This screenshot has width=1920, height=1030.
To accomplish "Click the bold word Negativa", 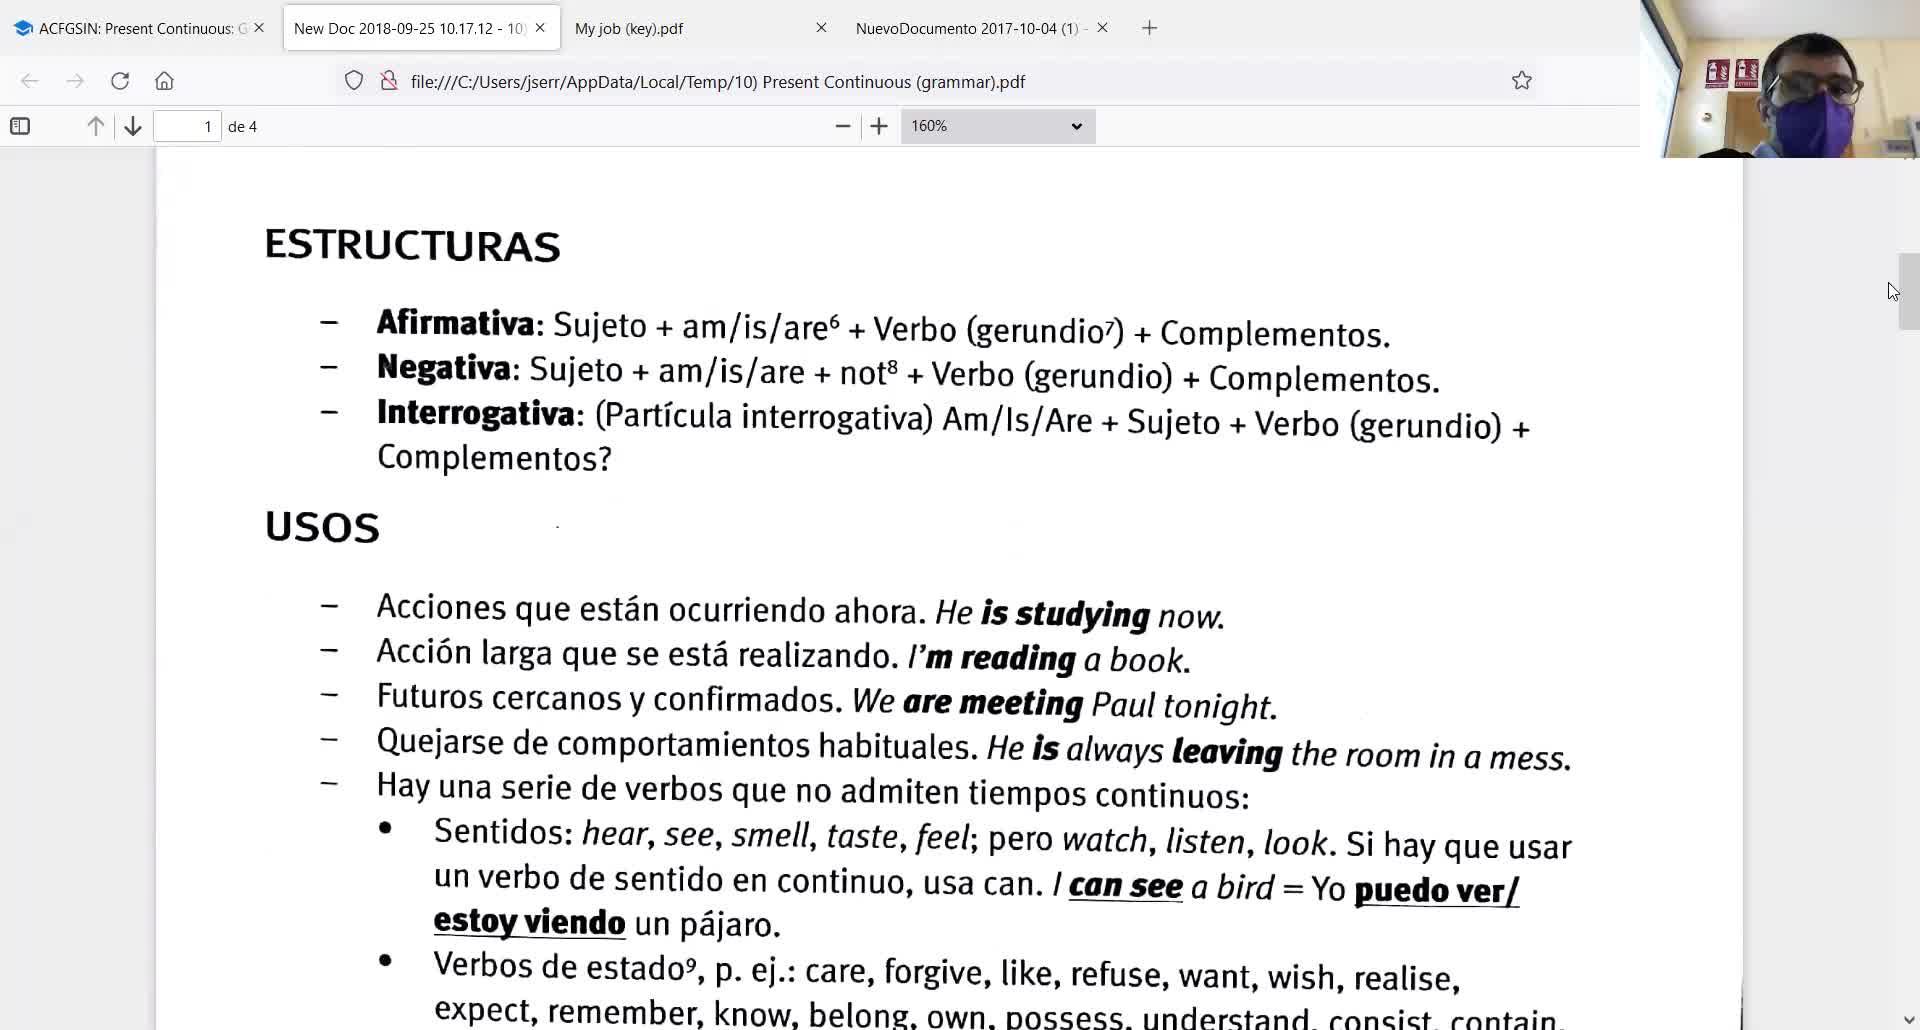I will 444,368.
